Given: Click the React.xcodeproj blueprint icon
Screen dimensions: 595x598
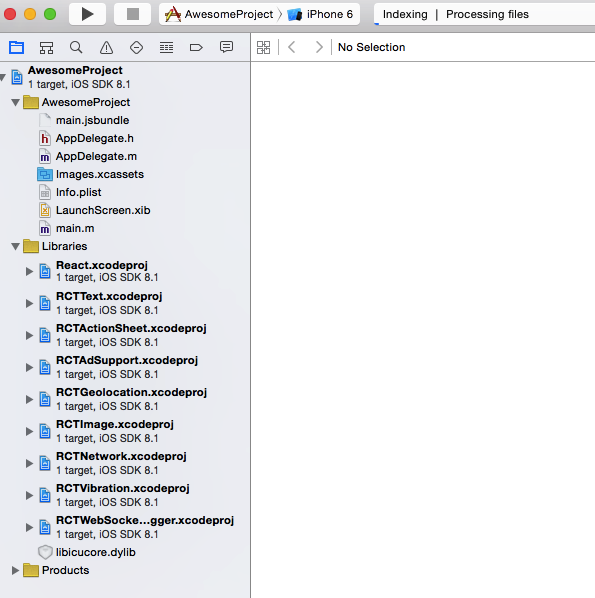Looking at the screenshot, I should point(45,271).
